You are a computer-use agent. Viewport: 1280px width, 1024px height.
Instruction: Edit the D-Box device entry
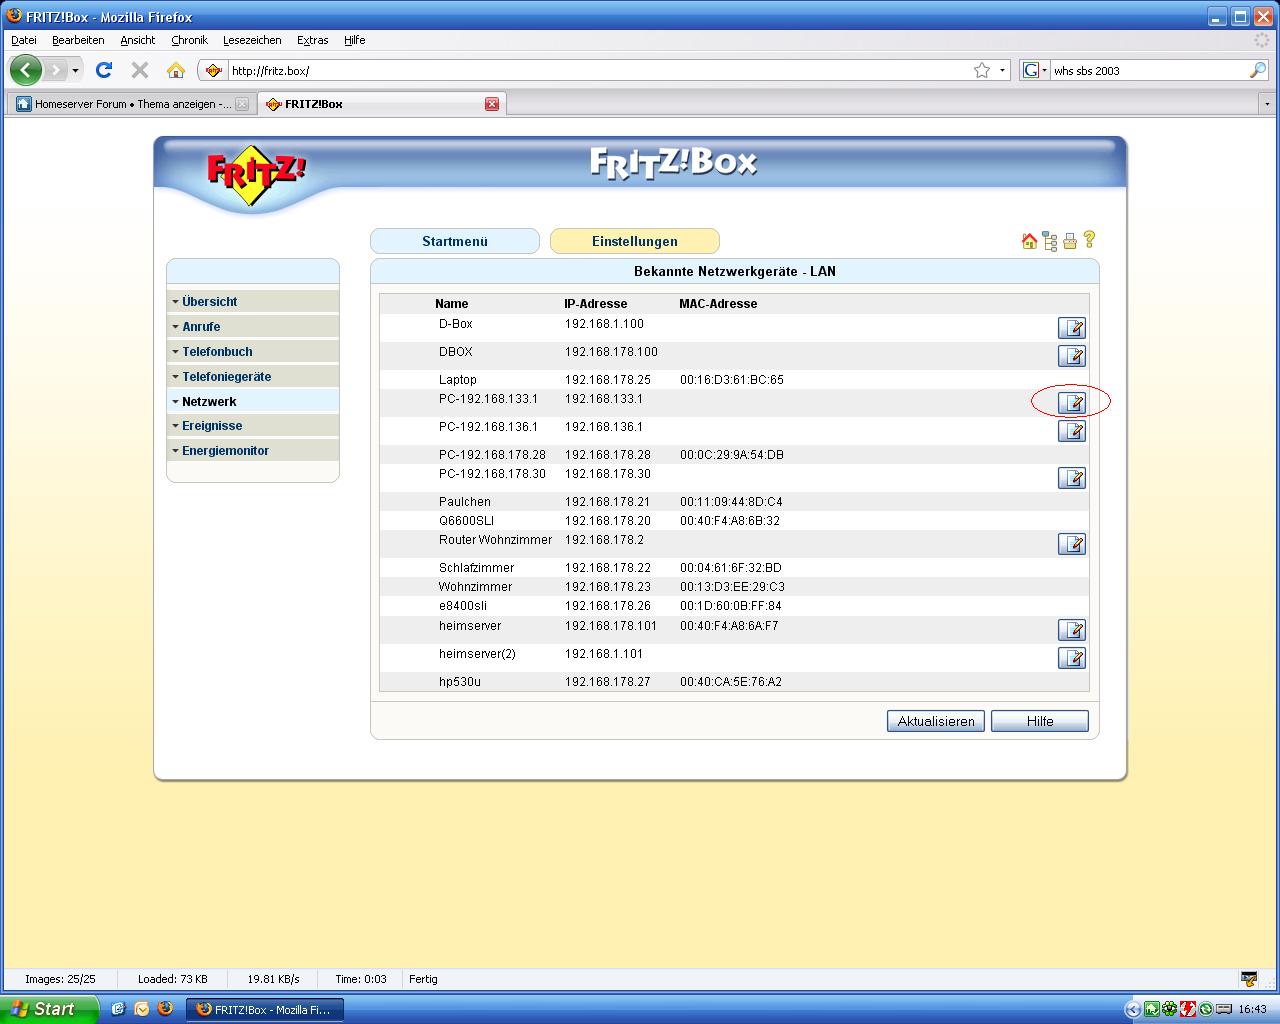tap(1071, 328)
